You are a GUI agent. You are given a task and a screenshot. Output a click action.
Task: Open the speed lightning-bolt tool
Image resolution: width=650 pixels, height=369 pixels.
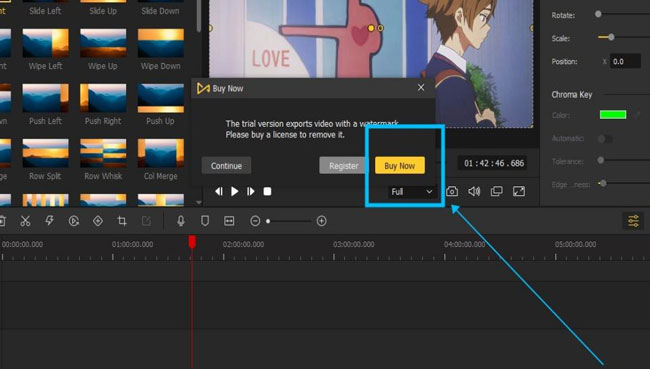(x=49, y=221)
